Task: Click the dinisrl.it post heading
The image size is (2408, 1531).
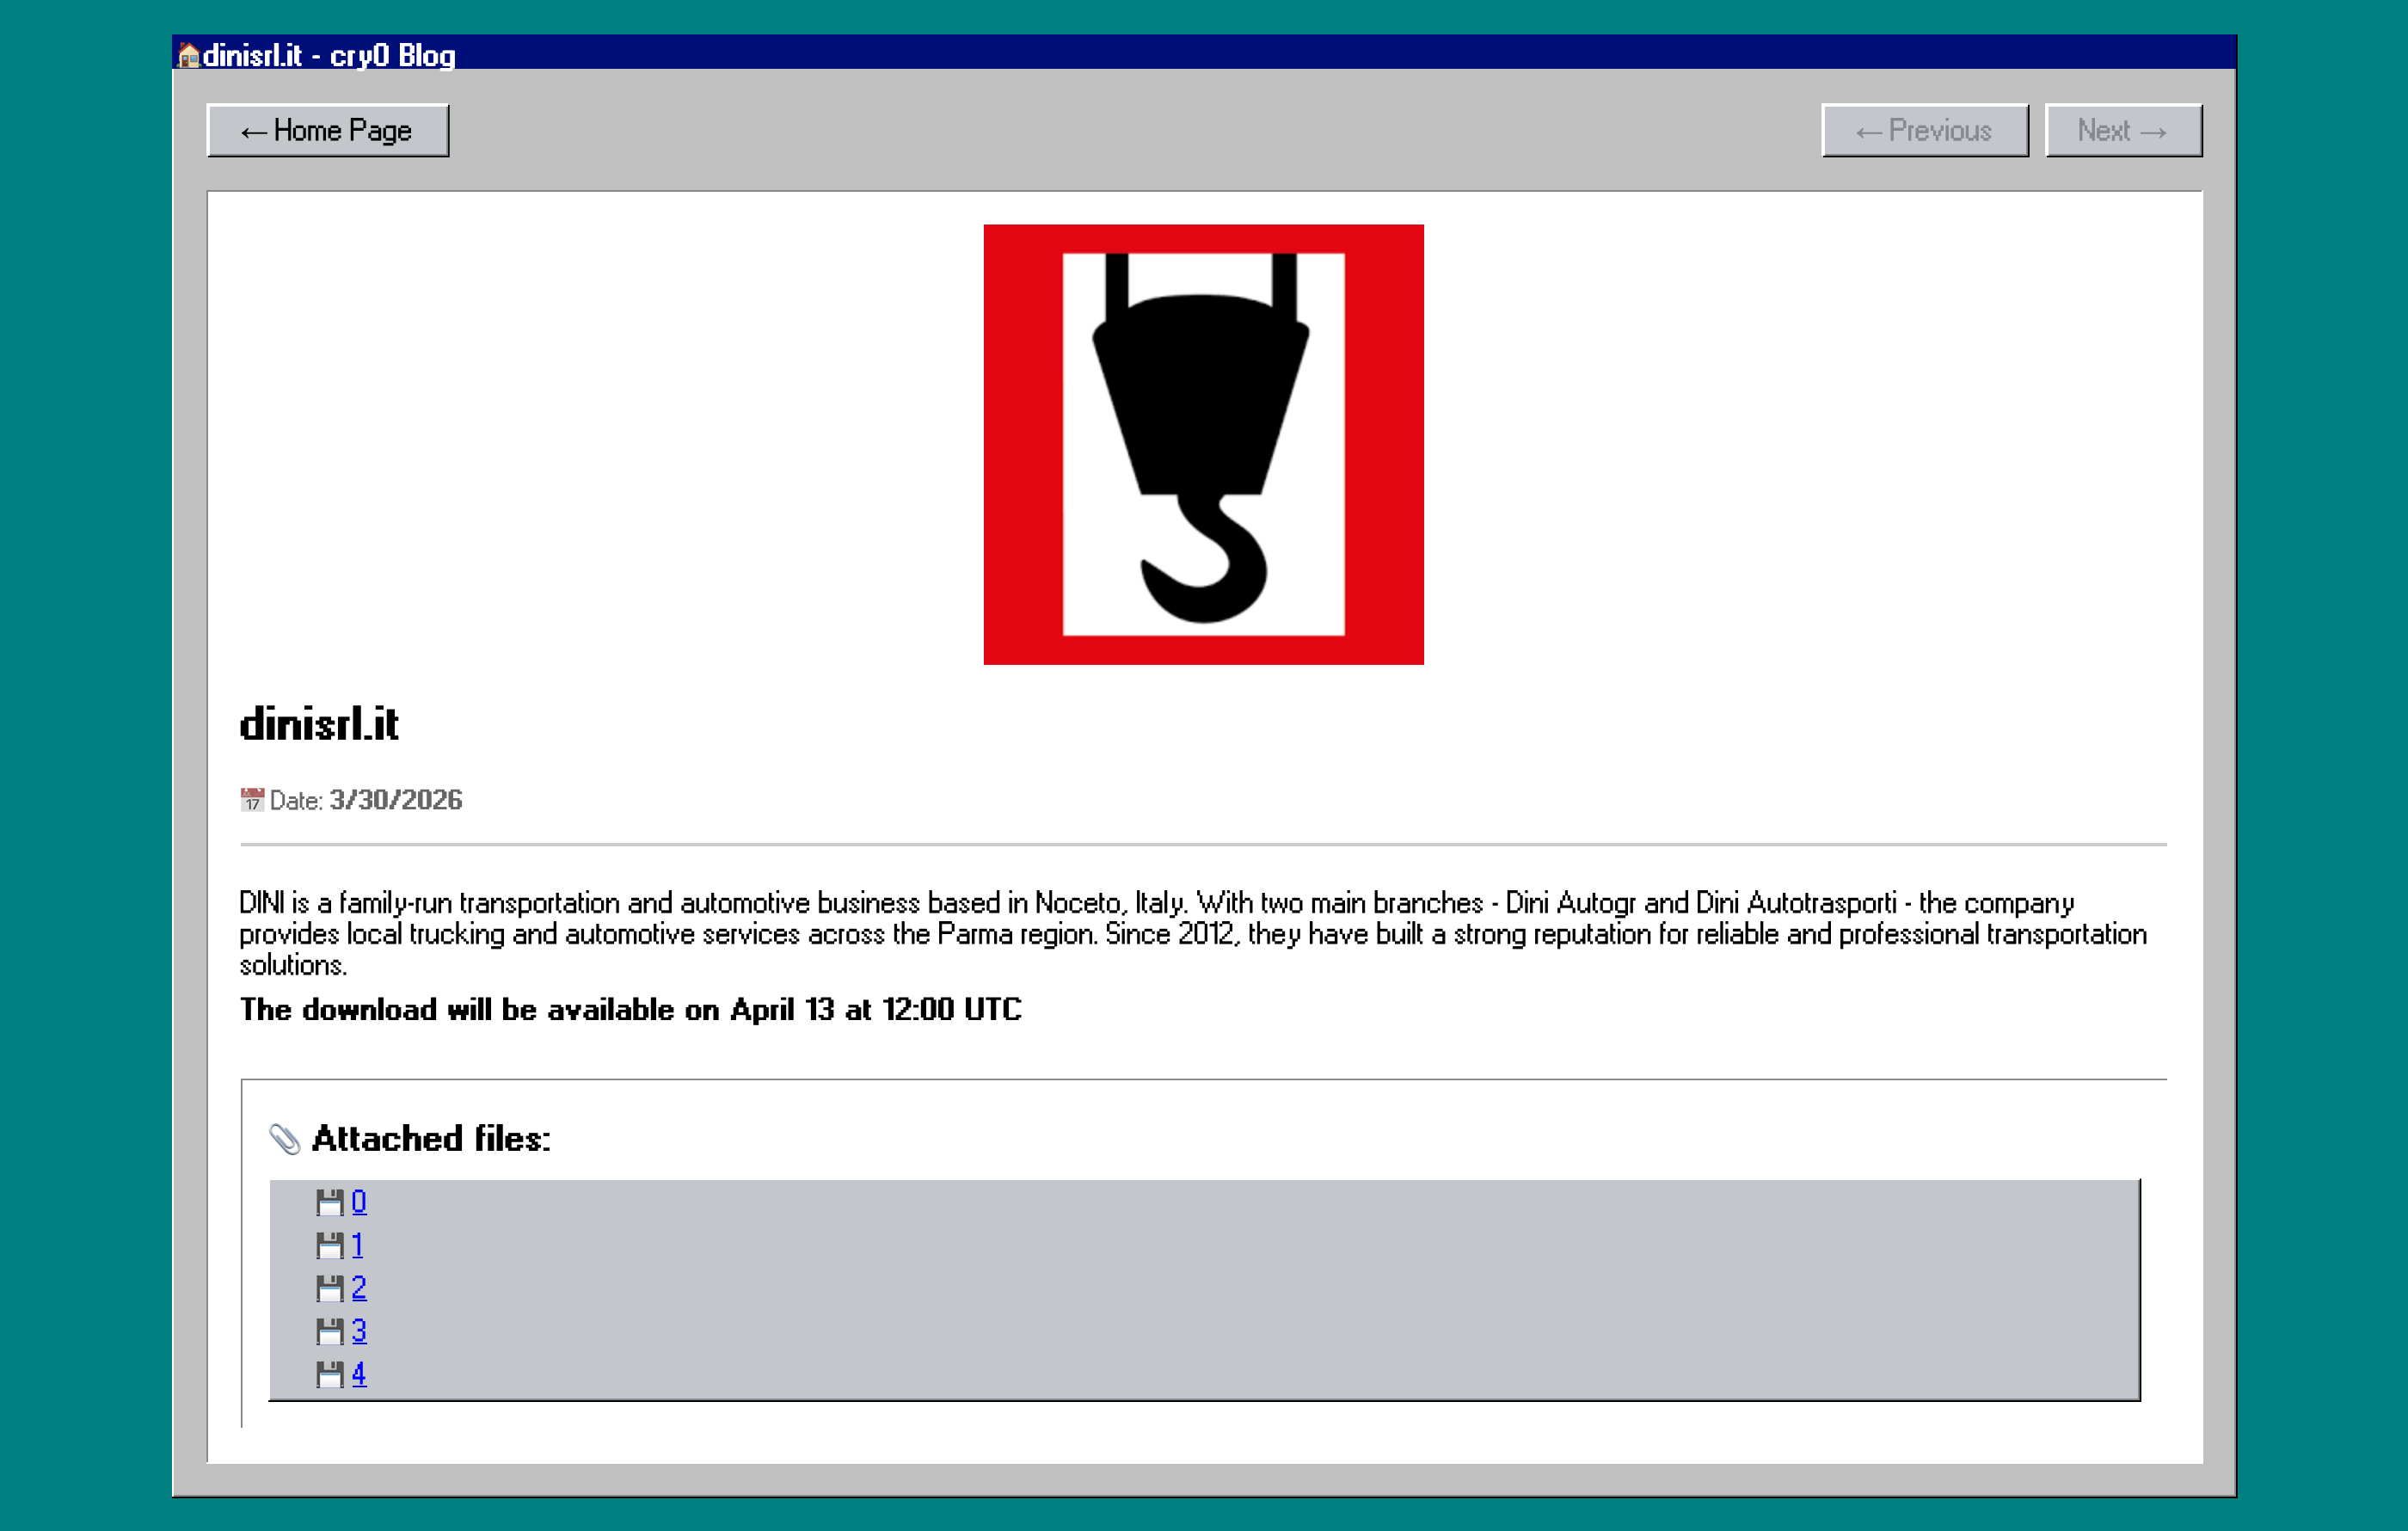Action: pyautogui.click(x=319, y=724)
